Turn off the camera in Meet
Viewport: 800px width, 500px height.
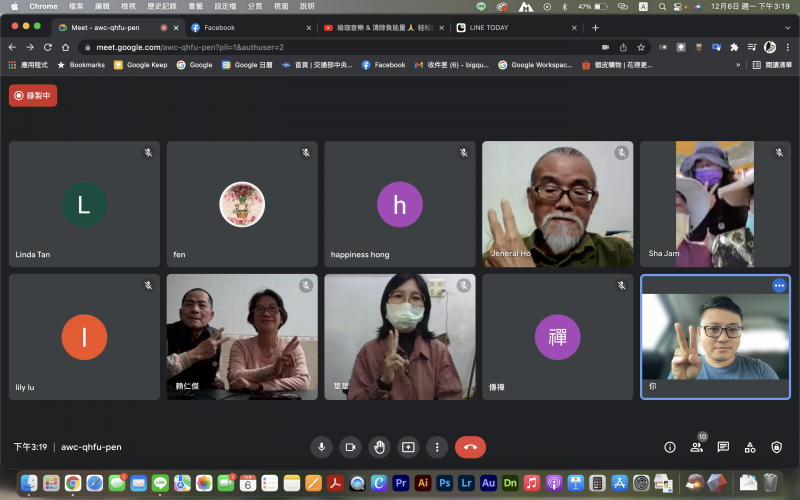tap(350, 447)
